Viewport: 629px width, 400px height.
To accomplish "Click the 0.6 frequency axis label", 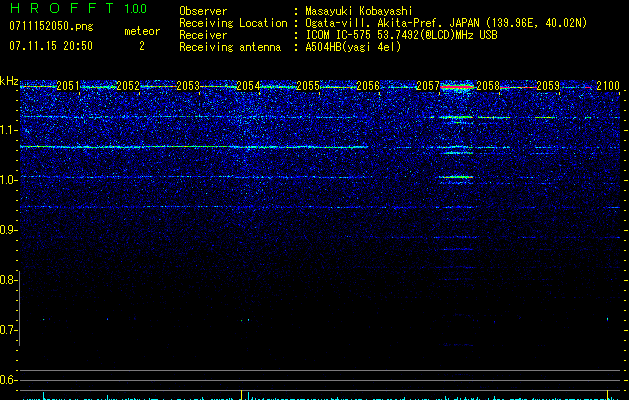I will tap(8, 380).
